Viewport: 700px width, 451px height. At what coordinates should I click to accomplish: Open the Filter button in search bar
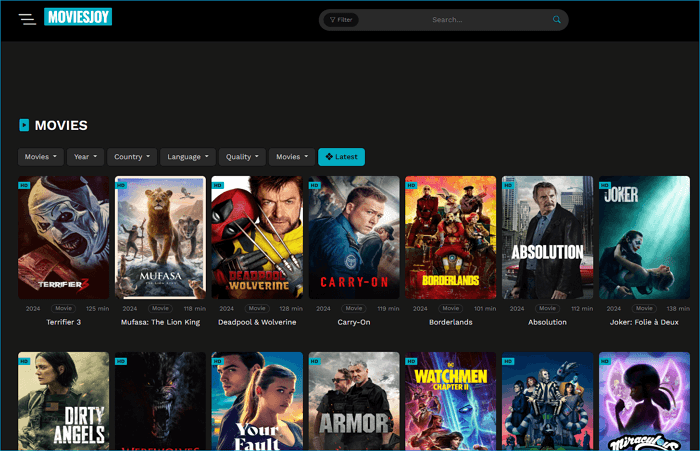[342, 20]
